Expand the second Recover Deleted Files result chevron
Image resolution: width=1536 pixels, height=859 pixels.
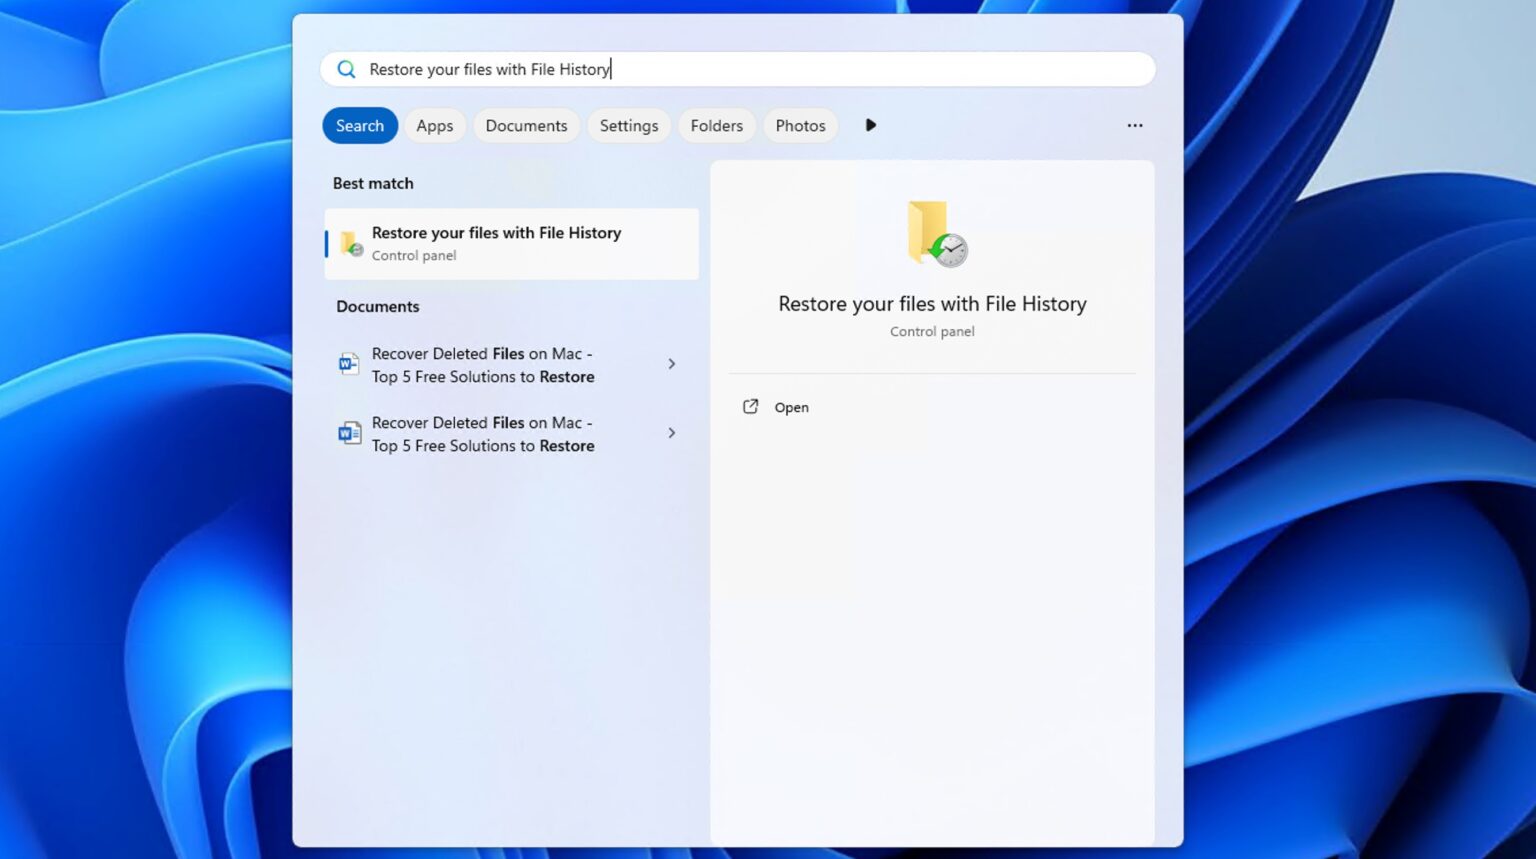point(671,433)
